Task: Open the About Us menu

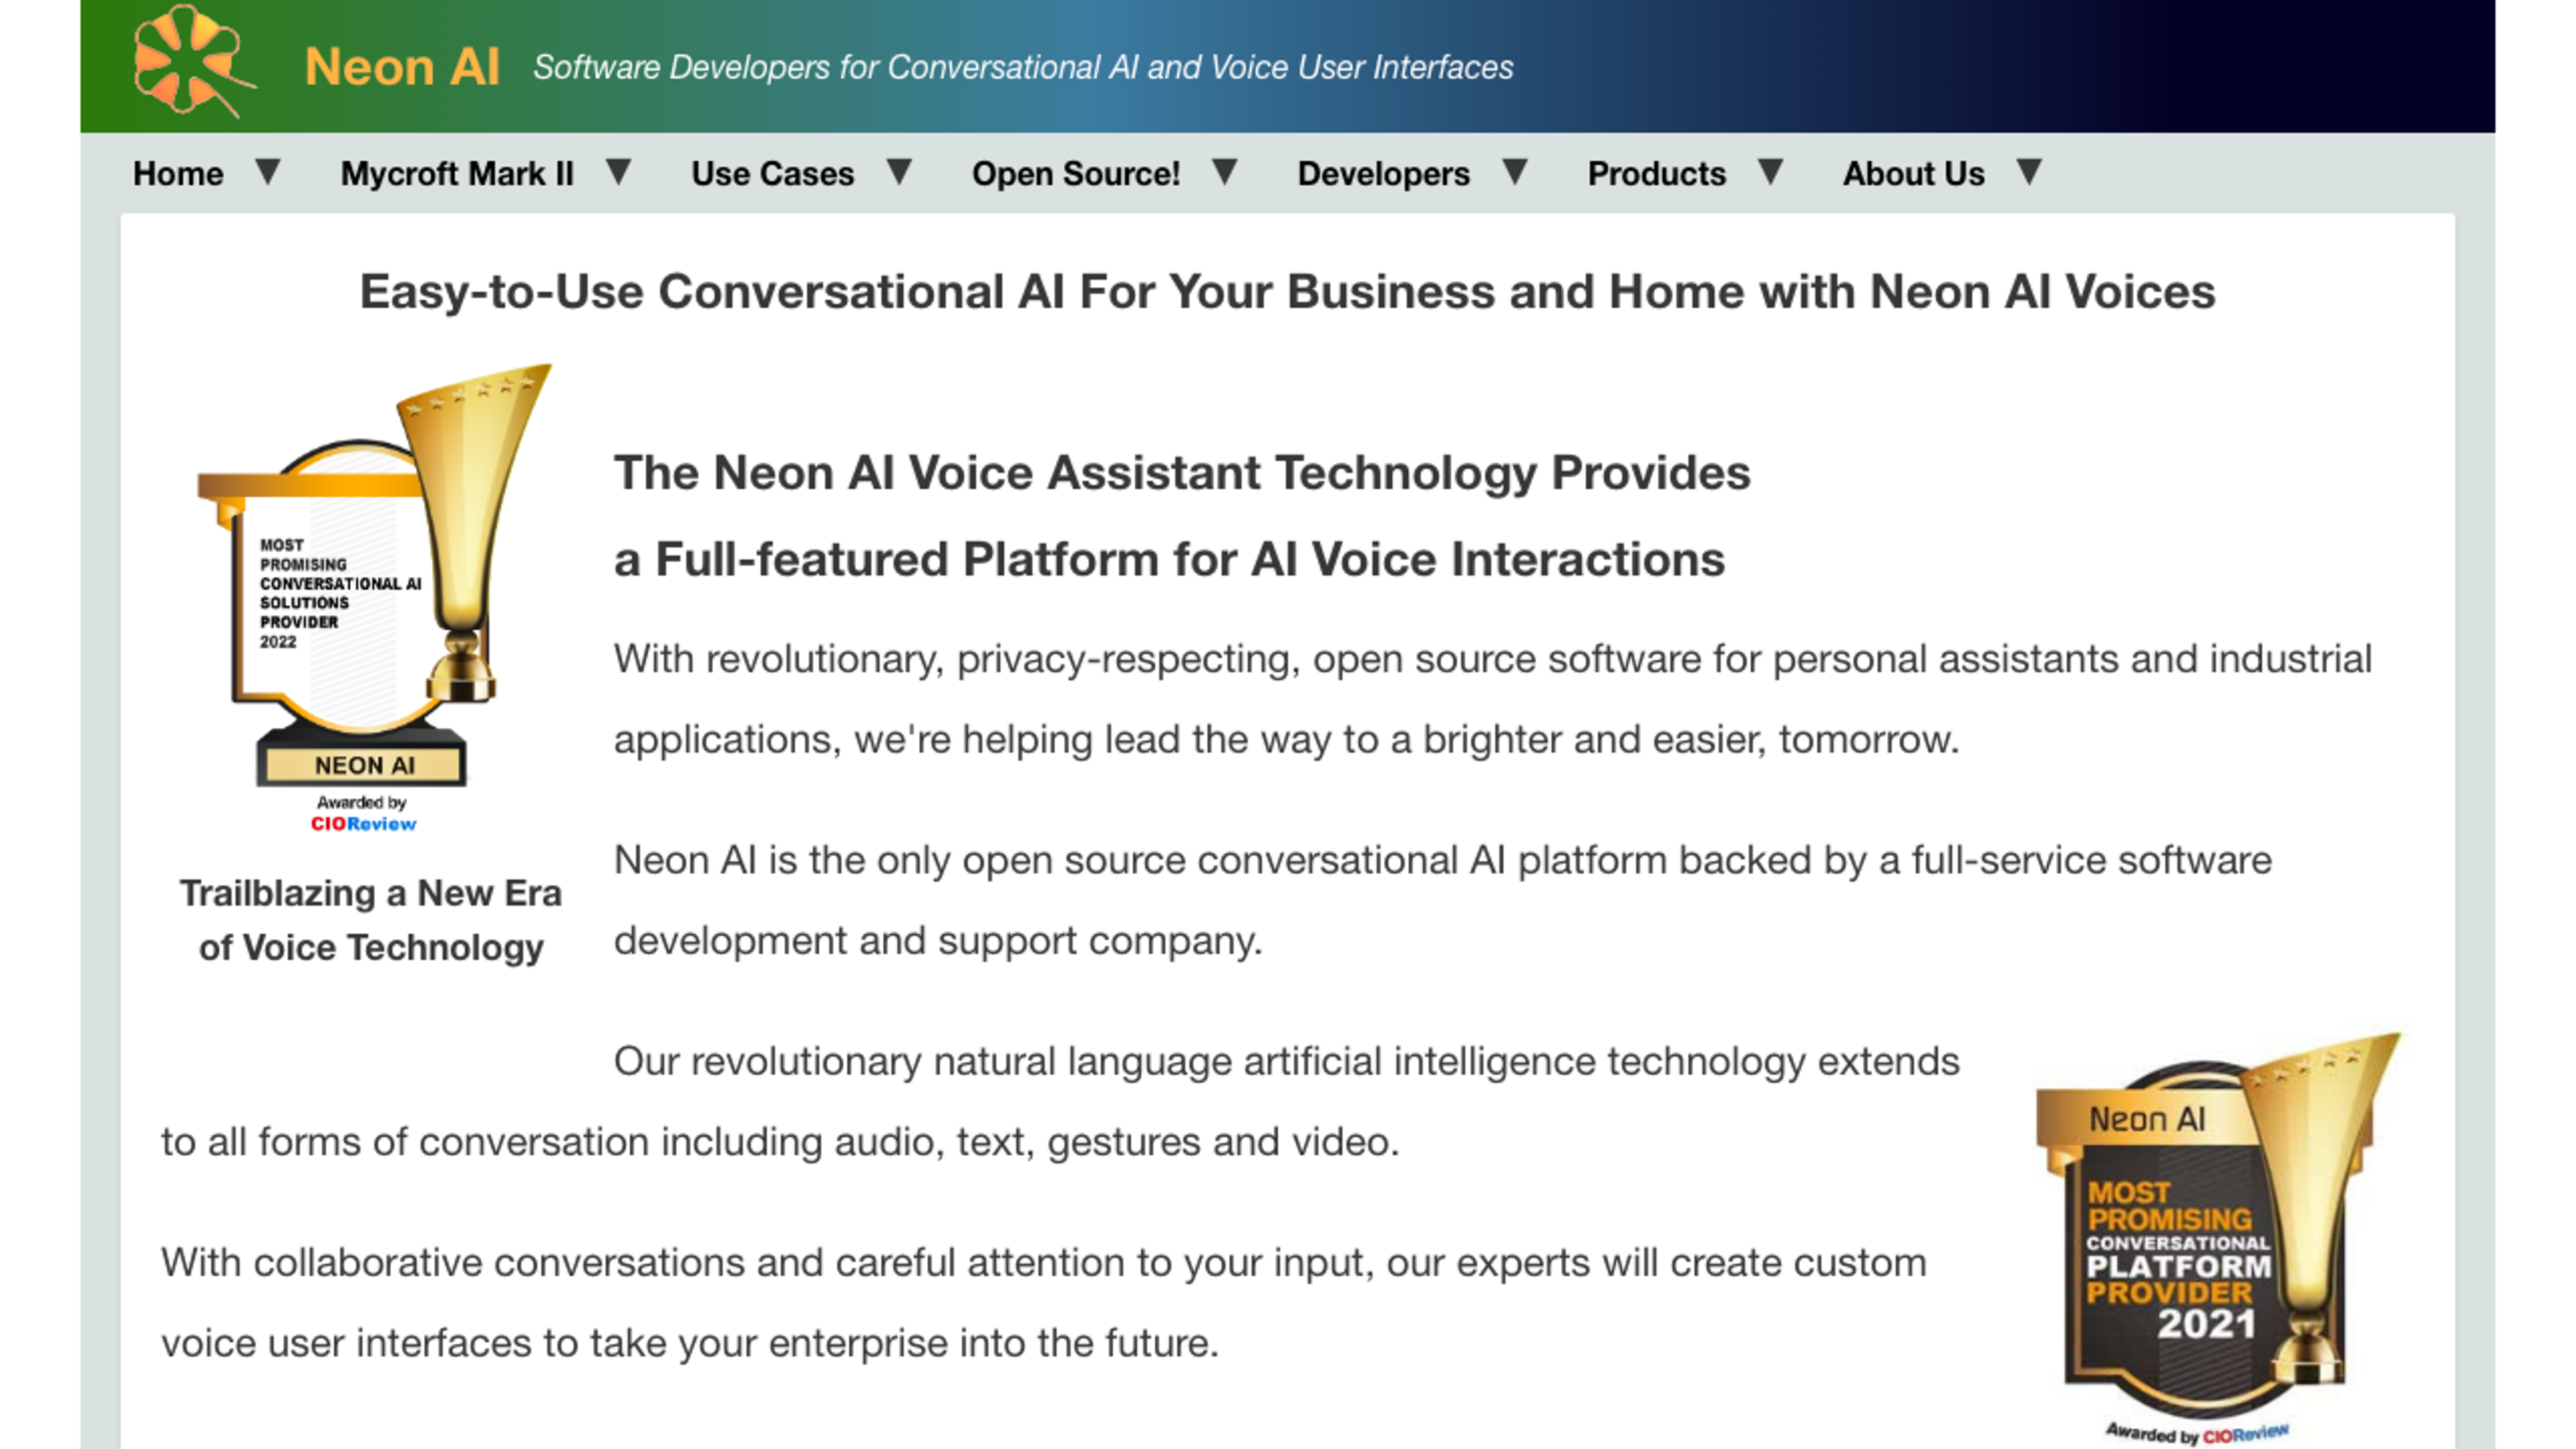Action: pyautogui.click(x=1913, y=174)
